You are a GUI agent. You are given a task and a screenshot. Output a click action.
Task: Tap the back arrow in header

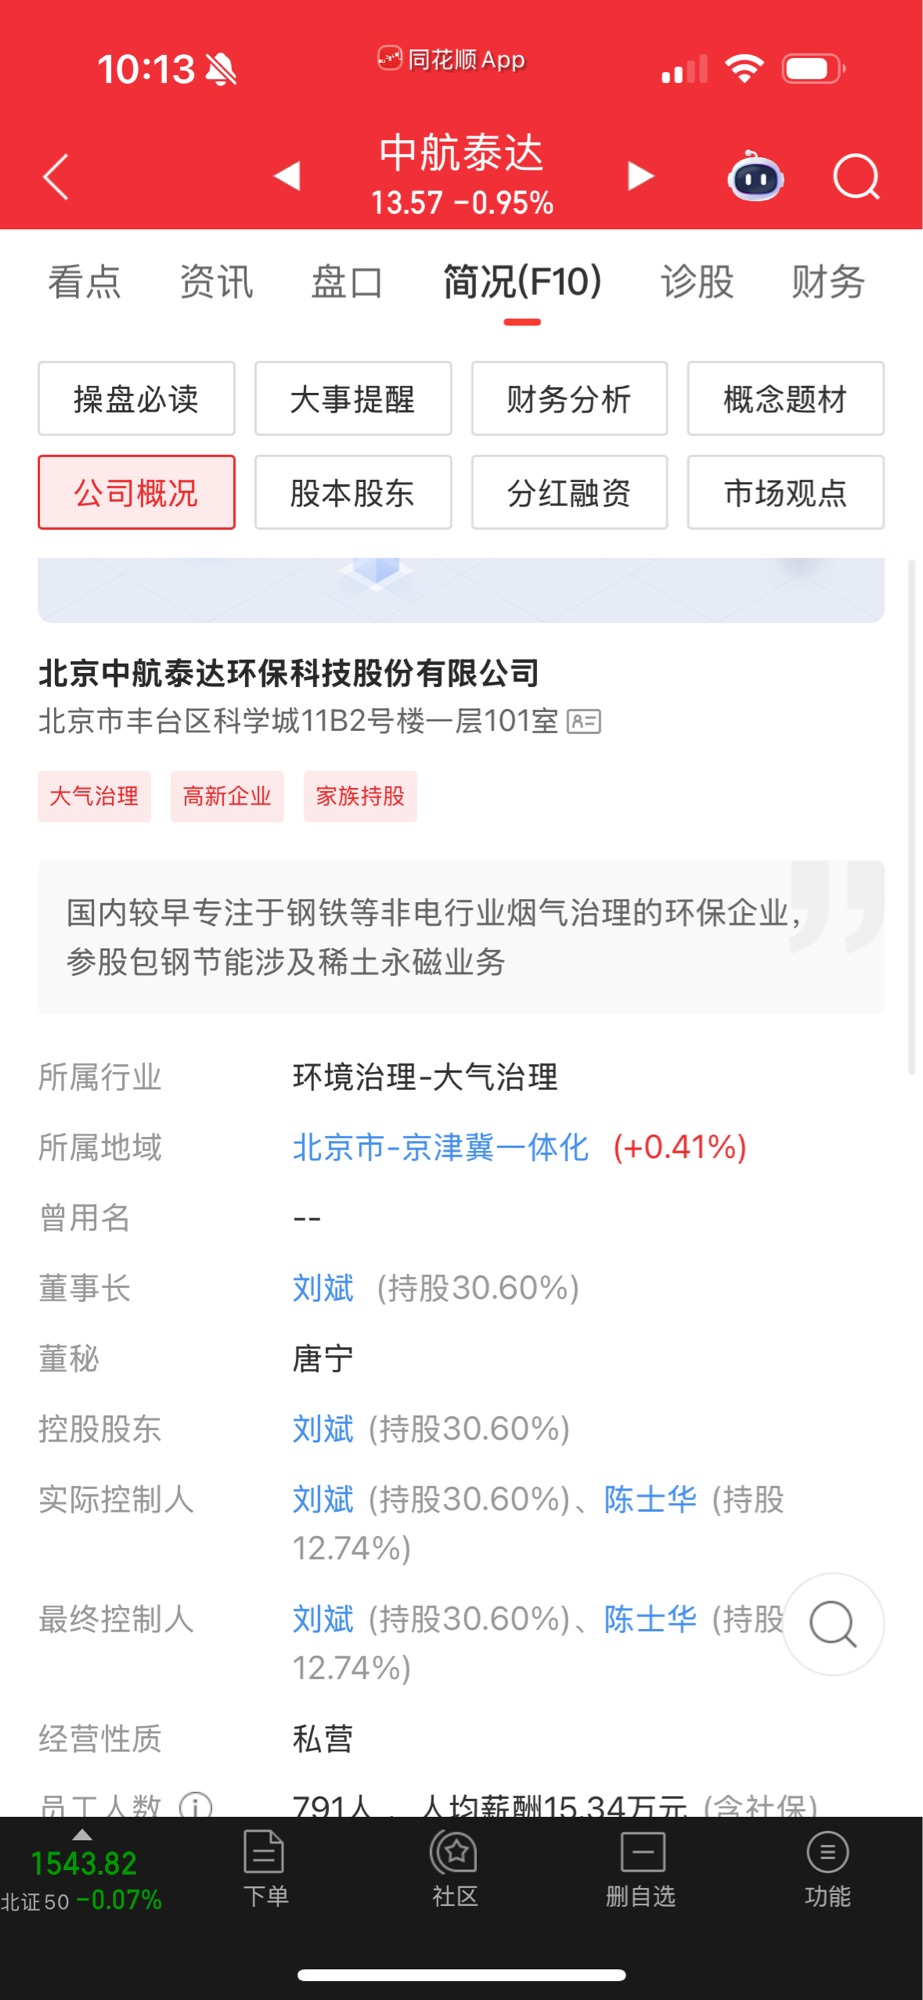click(x=57, y=178)
